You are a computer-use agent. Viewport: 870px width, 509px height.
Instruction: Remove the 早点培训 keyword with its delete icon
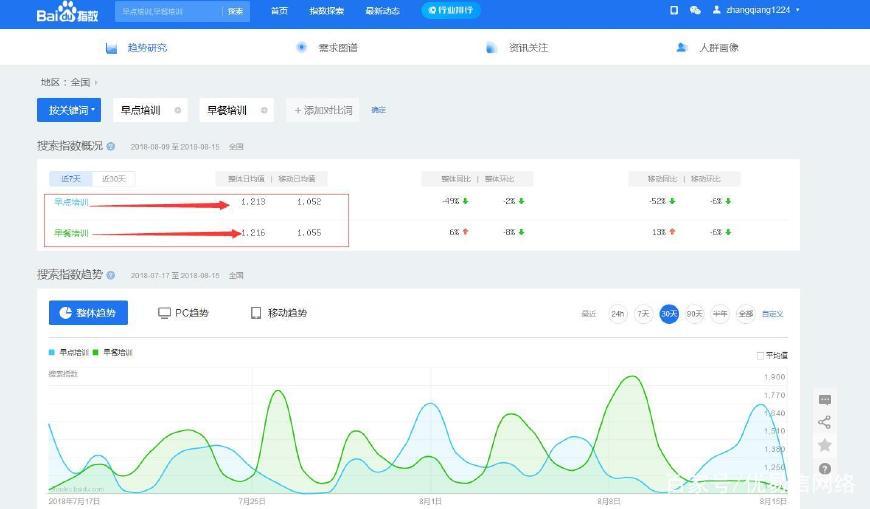[x=178, y=110]
